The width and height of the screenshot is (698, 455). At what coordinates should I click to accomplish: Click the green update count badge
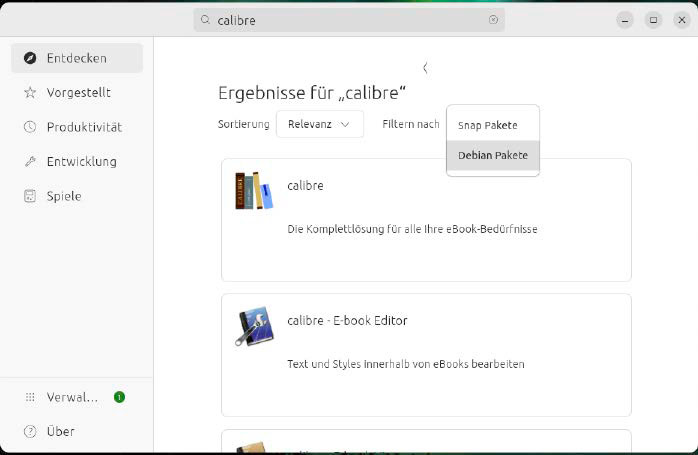coord(119,397)
